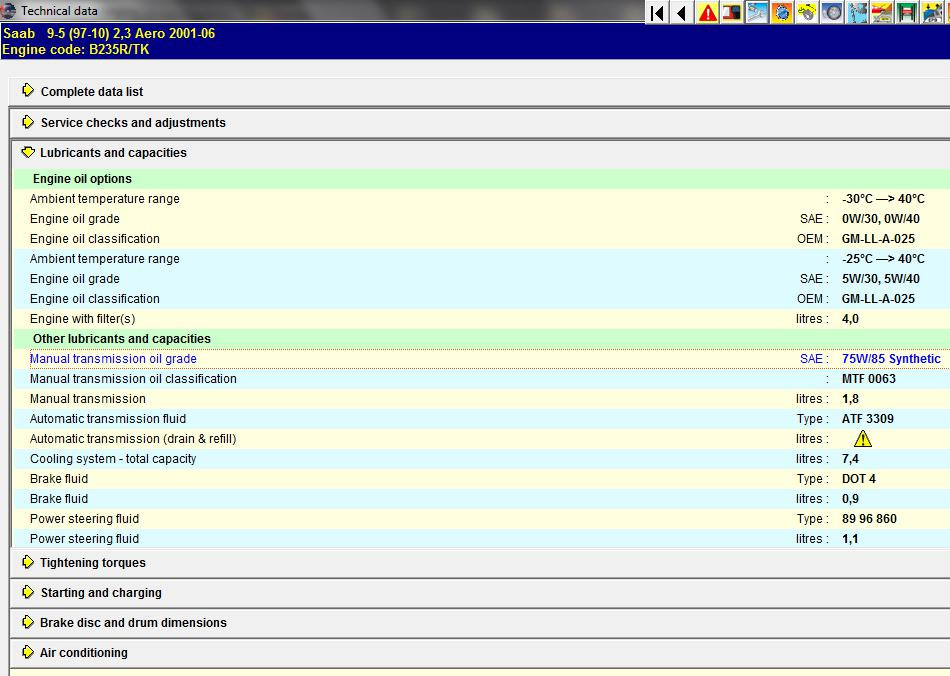Open the red warning triangle toolbar icon

(x=707, y=12)
